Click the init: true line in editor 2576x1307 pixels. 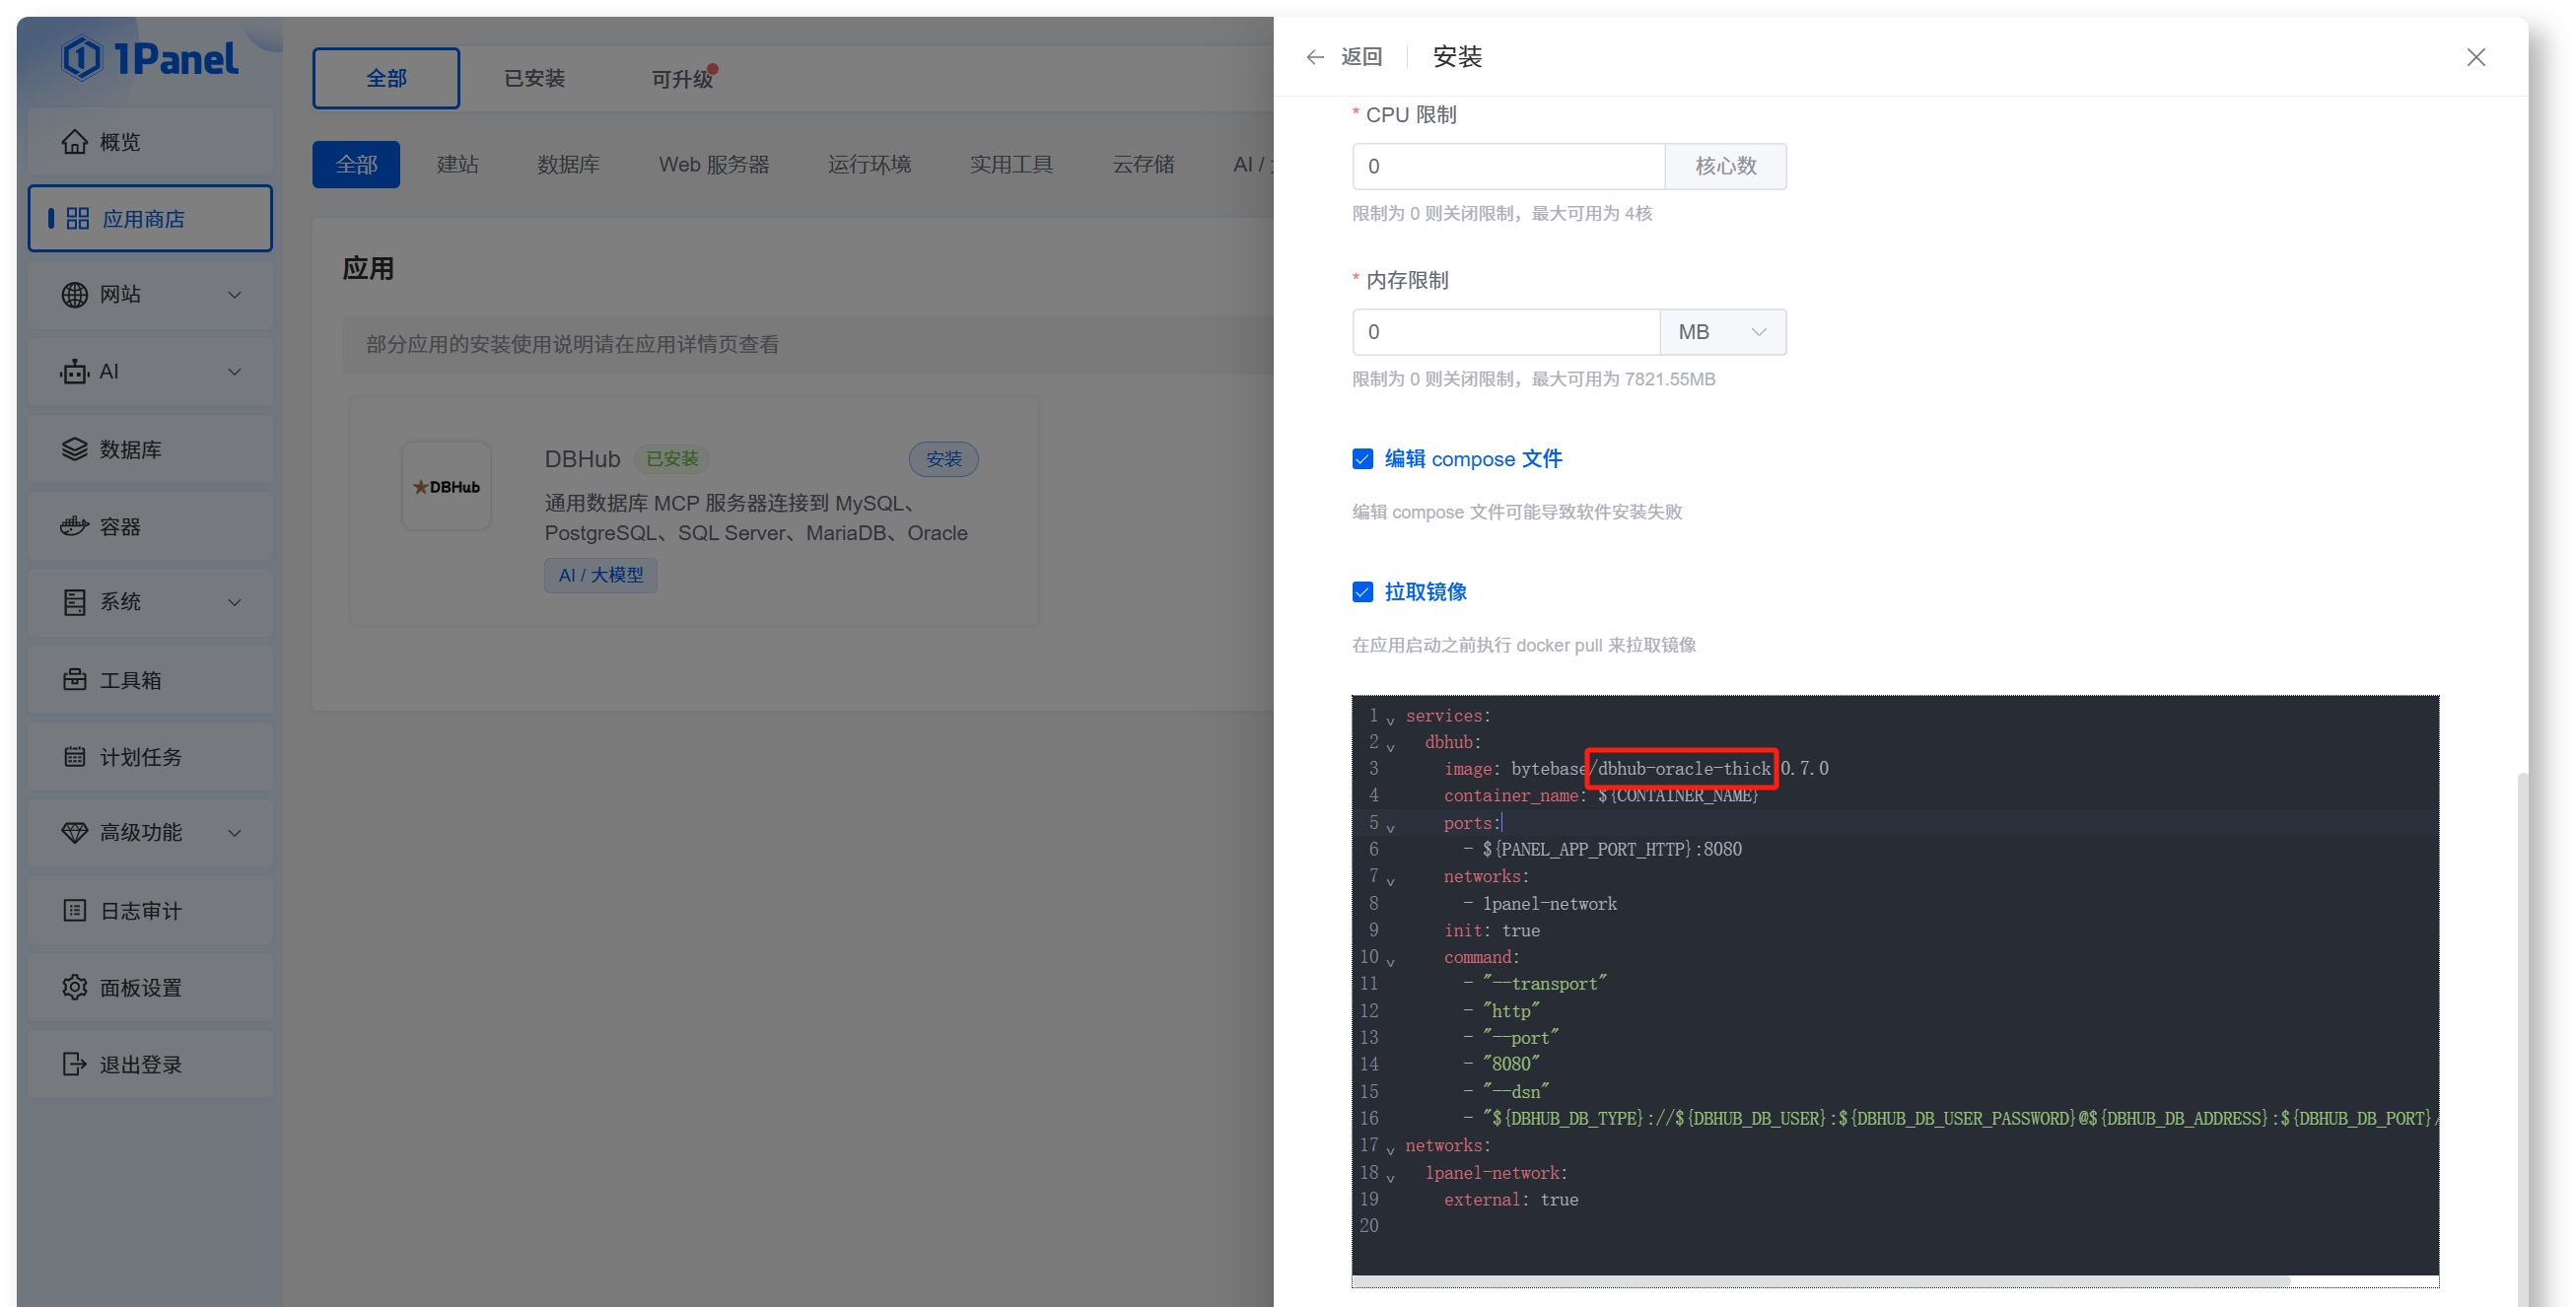[1492, 931]
